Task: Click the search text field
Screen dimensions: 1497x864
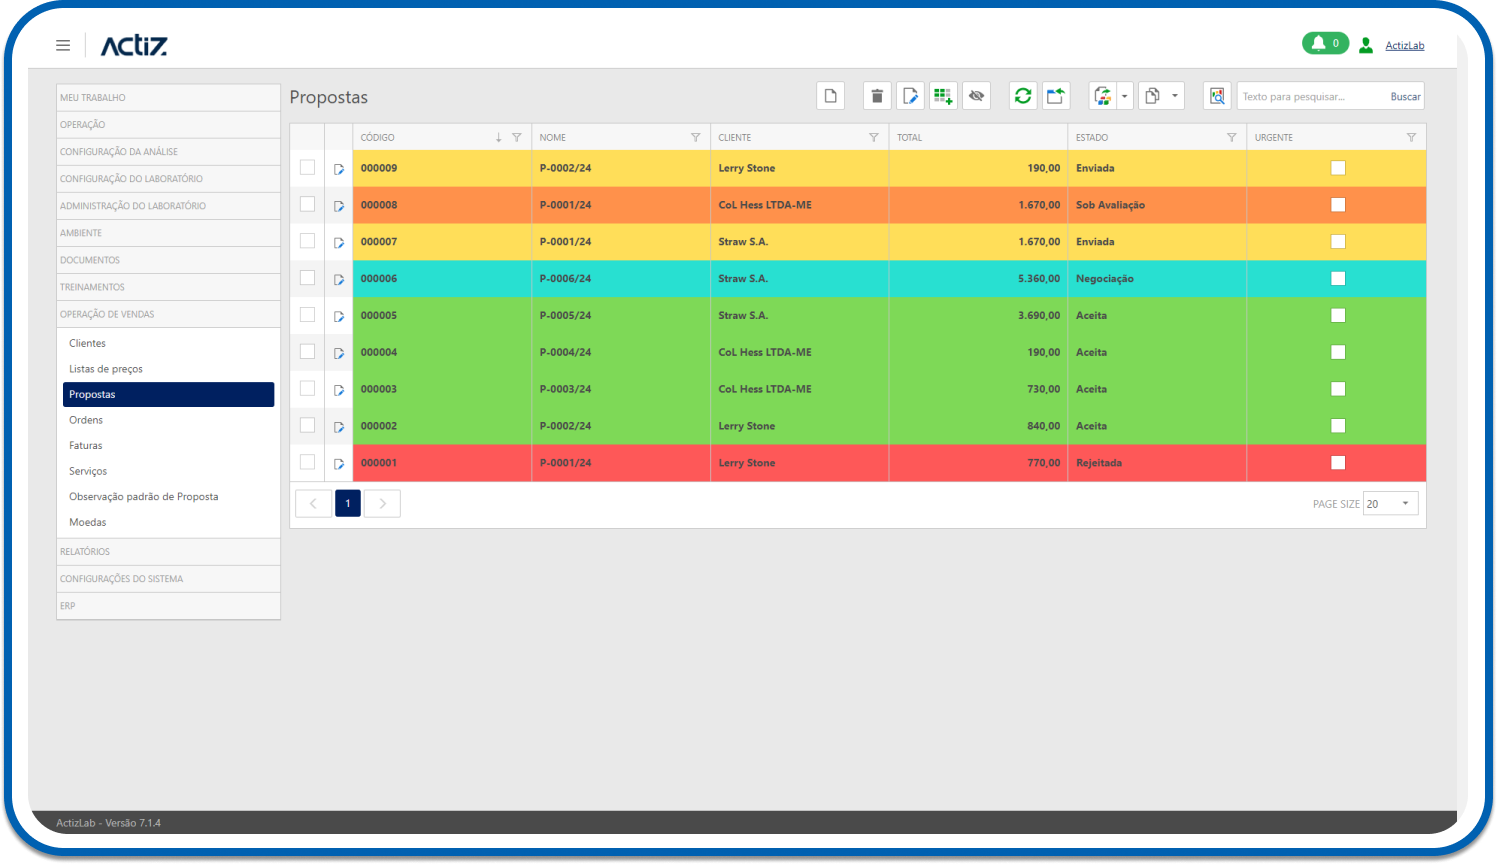Action: click(x=1312, y=97)
